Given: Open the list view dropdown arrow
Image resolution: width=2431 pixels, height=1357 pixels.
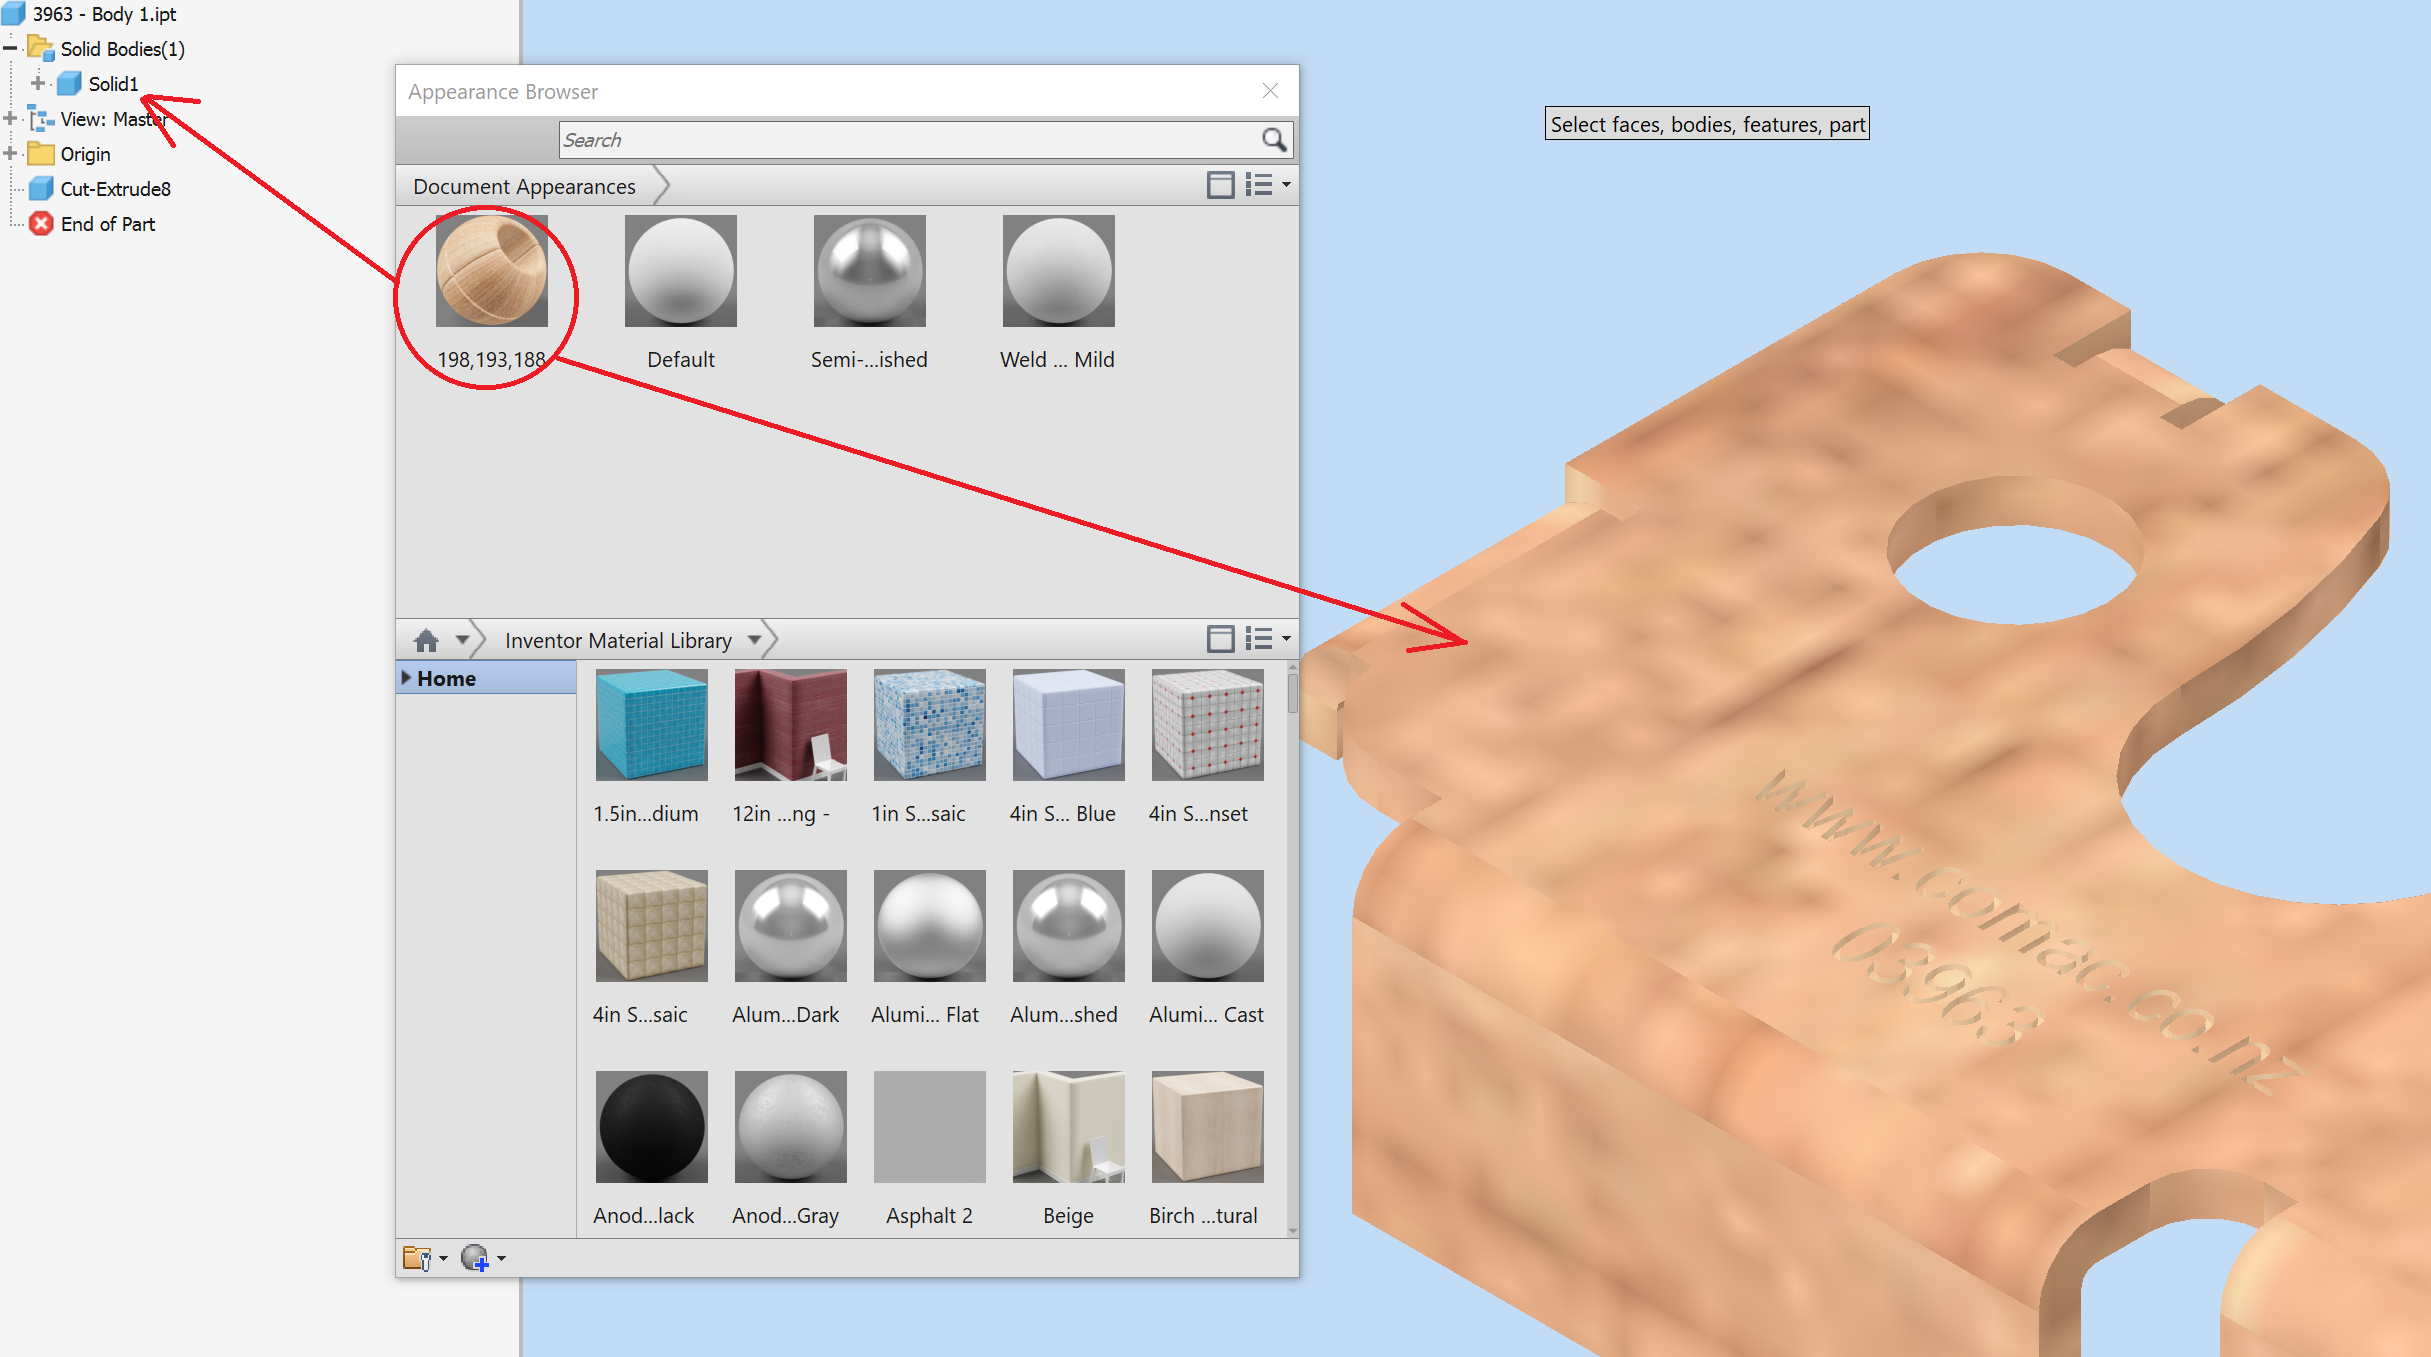Looking at the screenshot, I should (1286, 186).
